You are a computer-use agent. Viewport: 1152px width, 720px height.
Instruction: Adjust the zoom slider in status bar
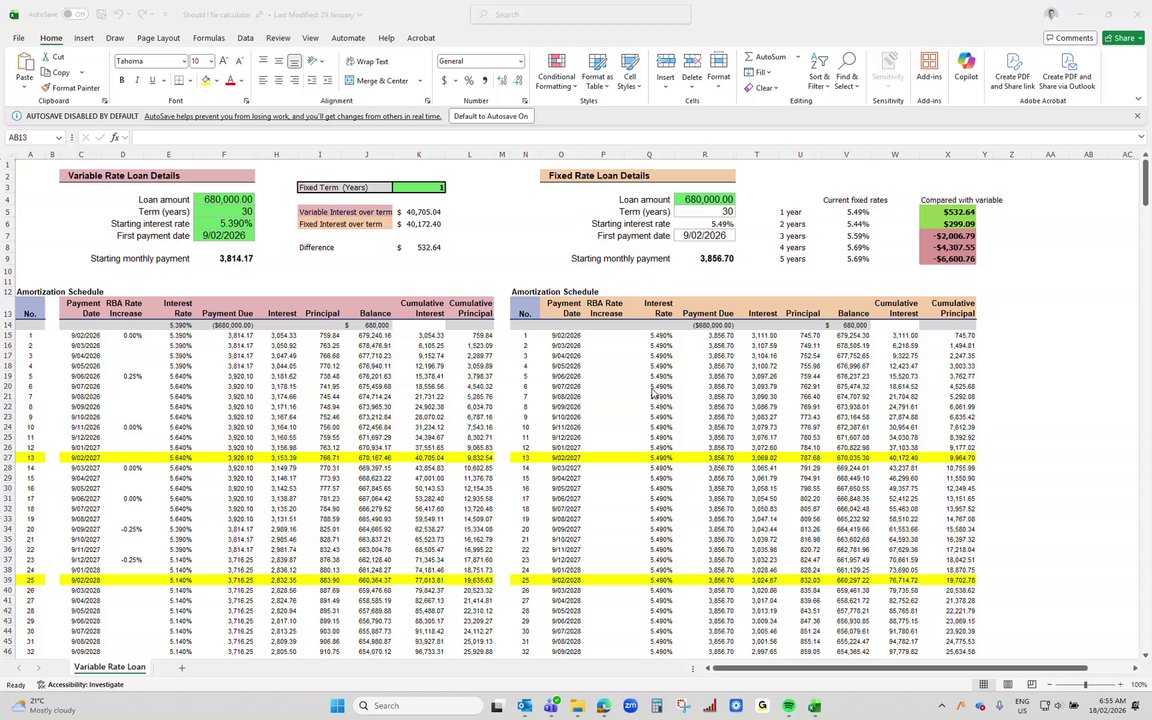[1085, 685]
